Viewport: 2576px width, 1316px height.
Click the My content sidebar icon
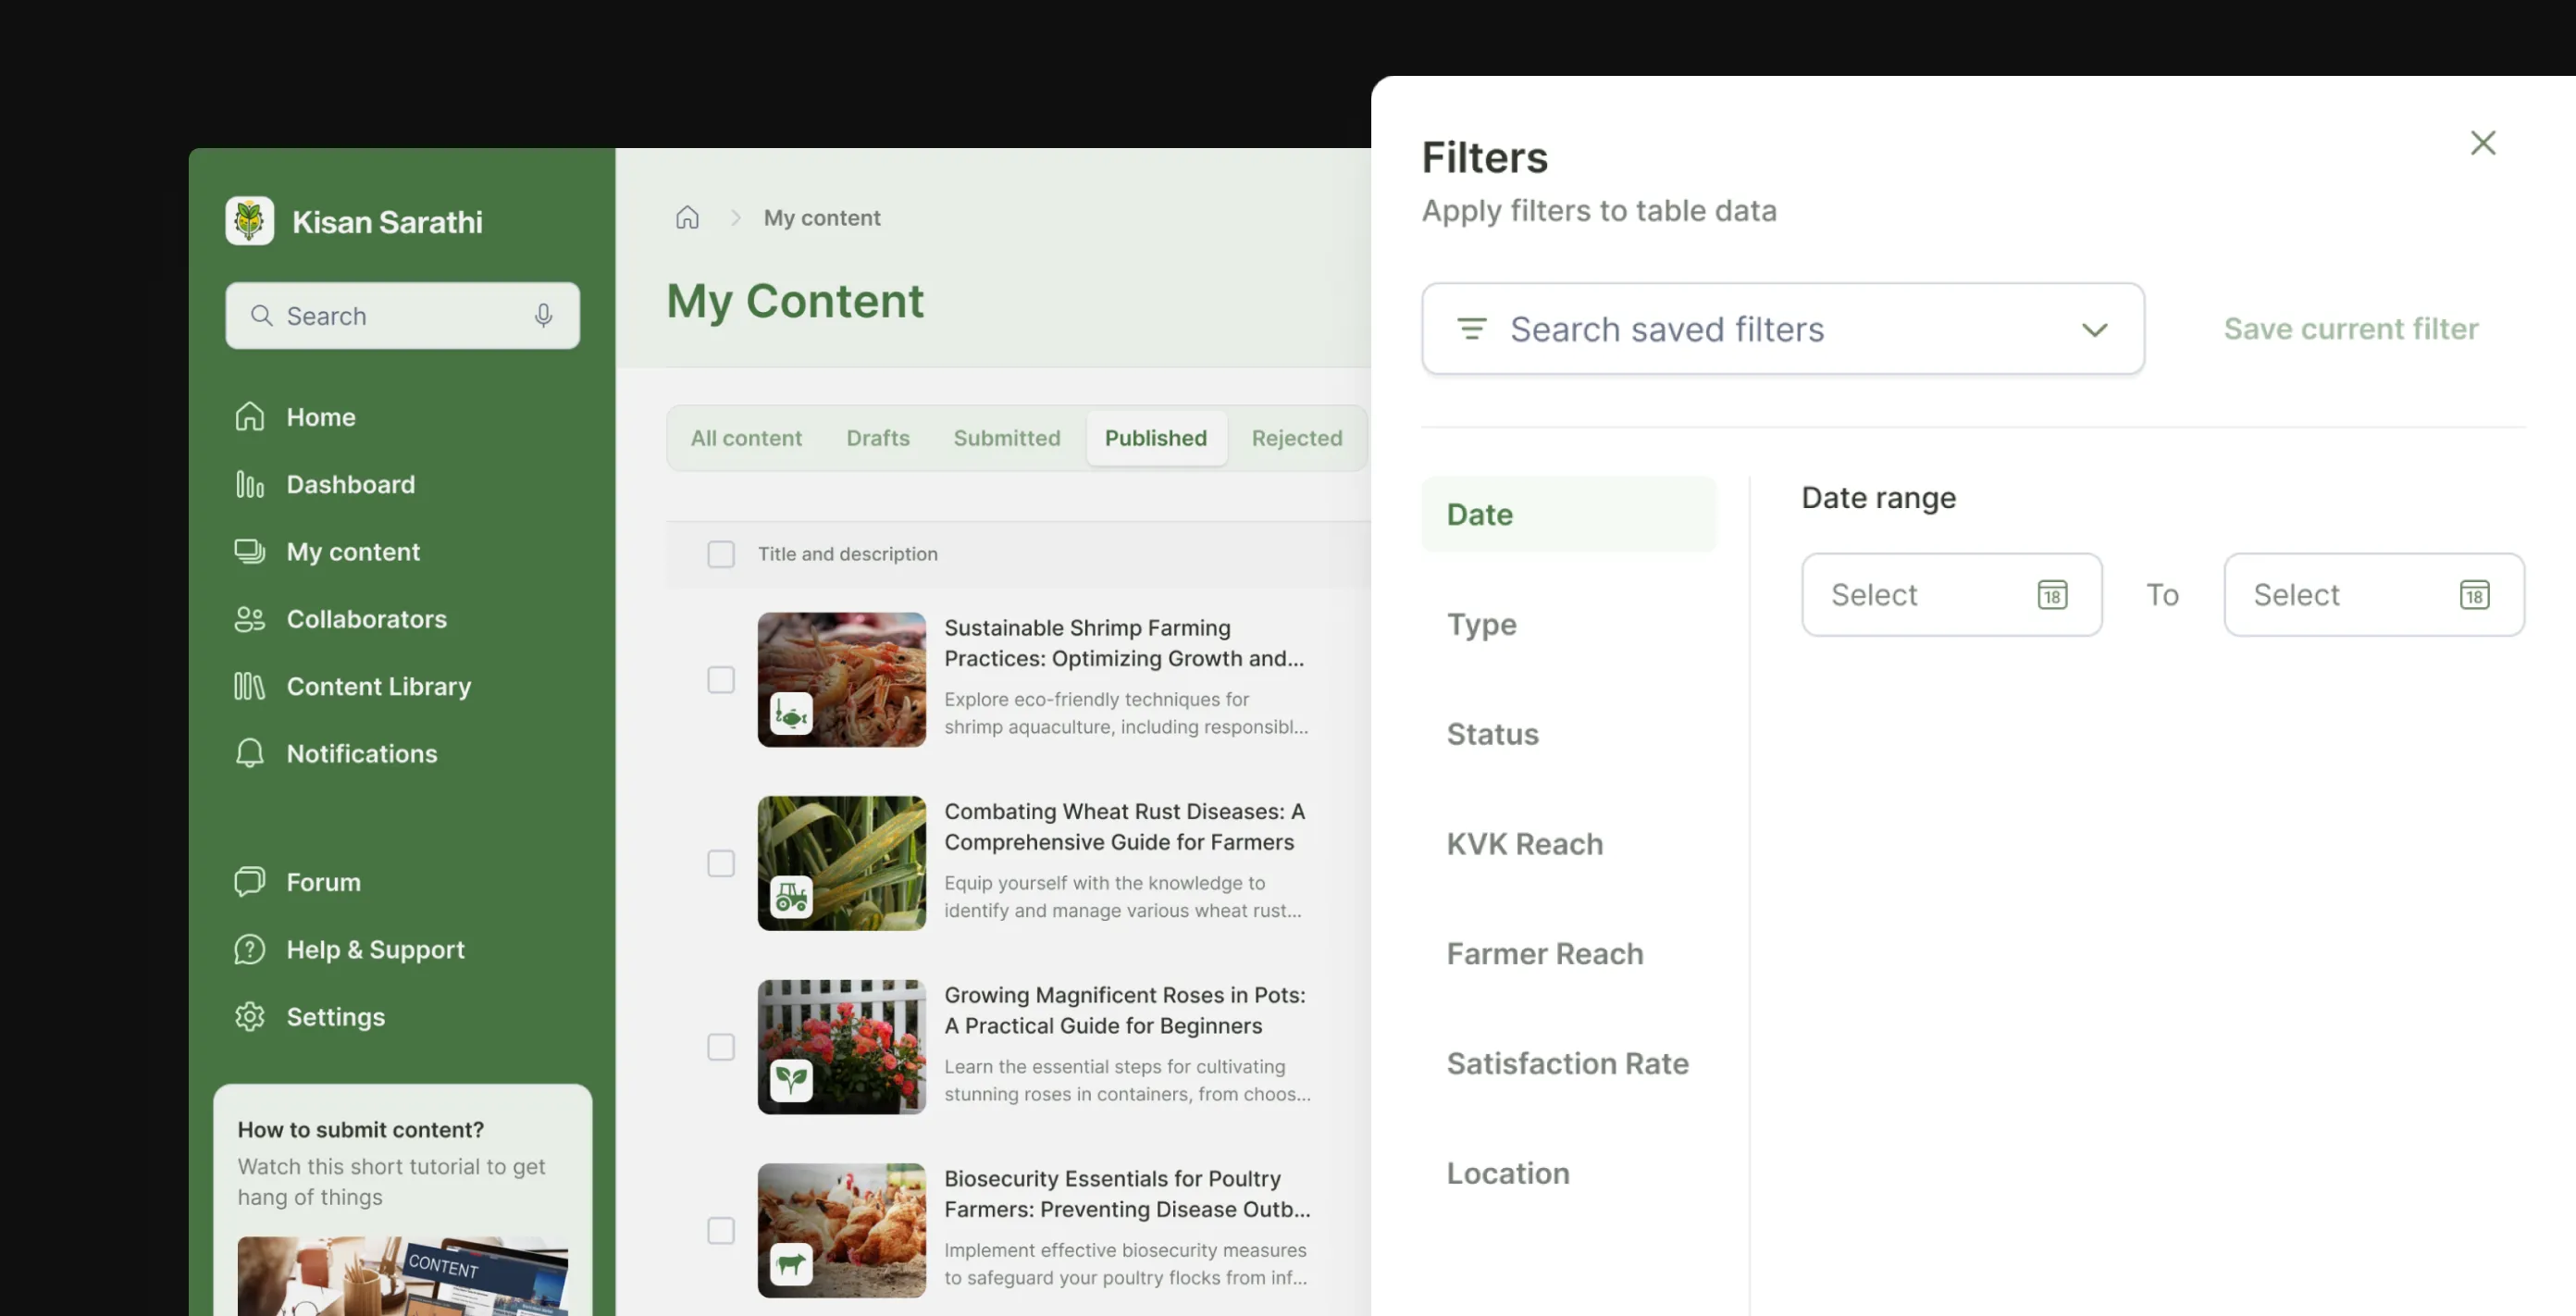[250, 551]
